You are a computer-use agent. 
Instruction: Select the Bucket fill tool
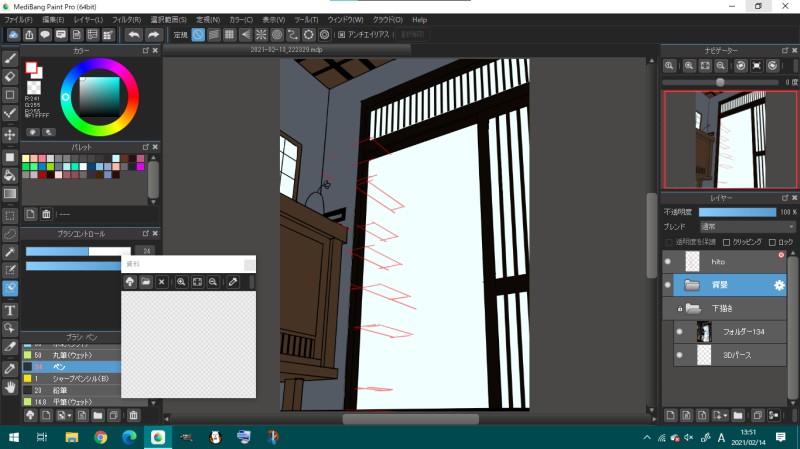[x=10, y=176]
